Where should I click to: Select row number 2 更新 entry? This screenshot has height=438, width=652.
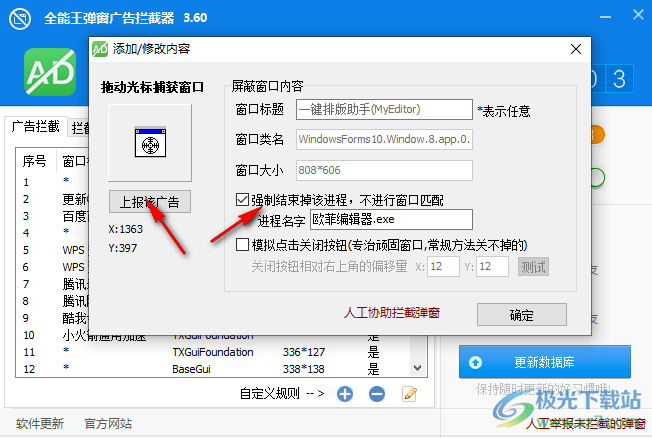click(53, 199)
